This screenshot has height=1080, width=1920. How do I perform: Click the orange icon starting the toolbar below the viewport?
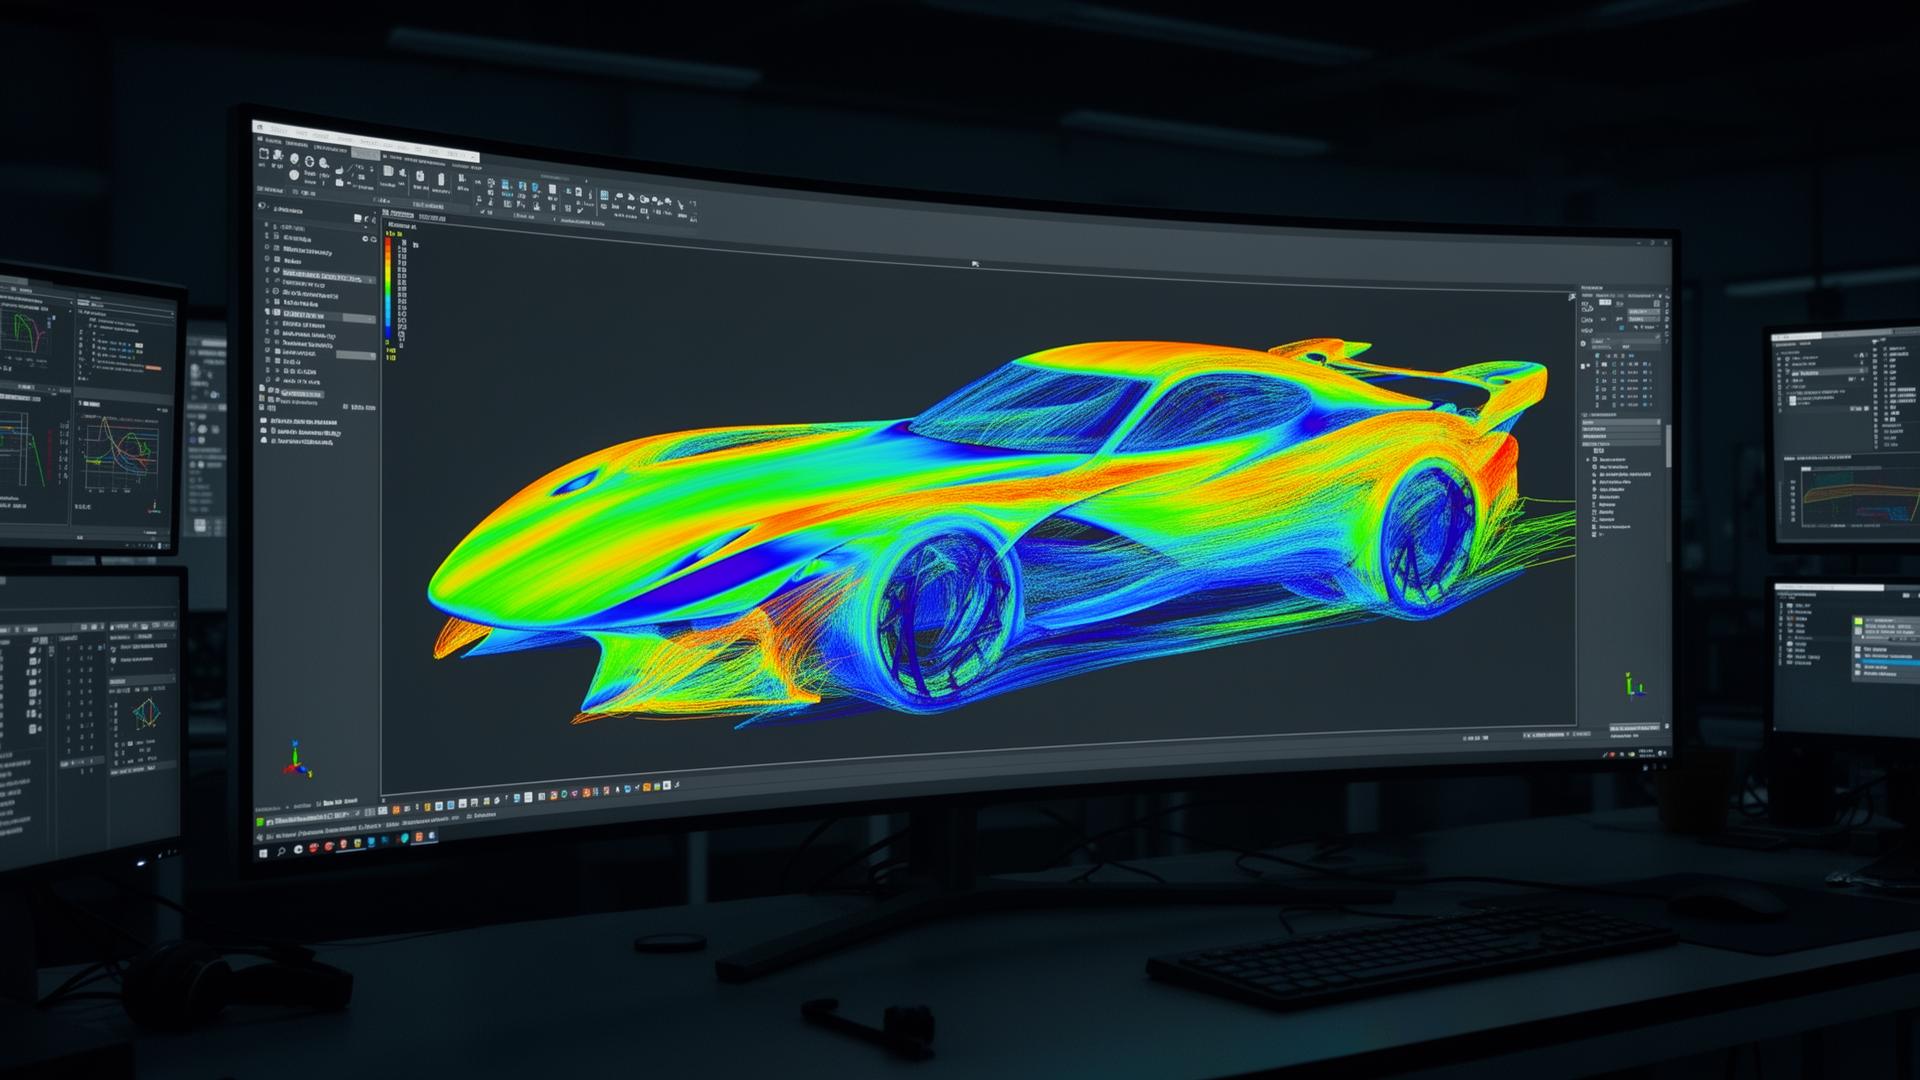[396, 810]
